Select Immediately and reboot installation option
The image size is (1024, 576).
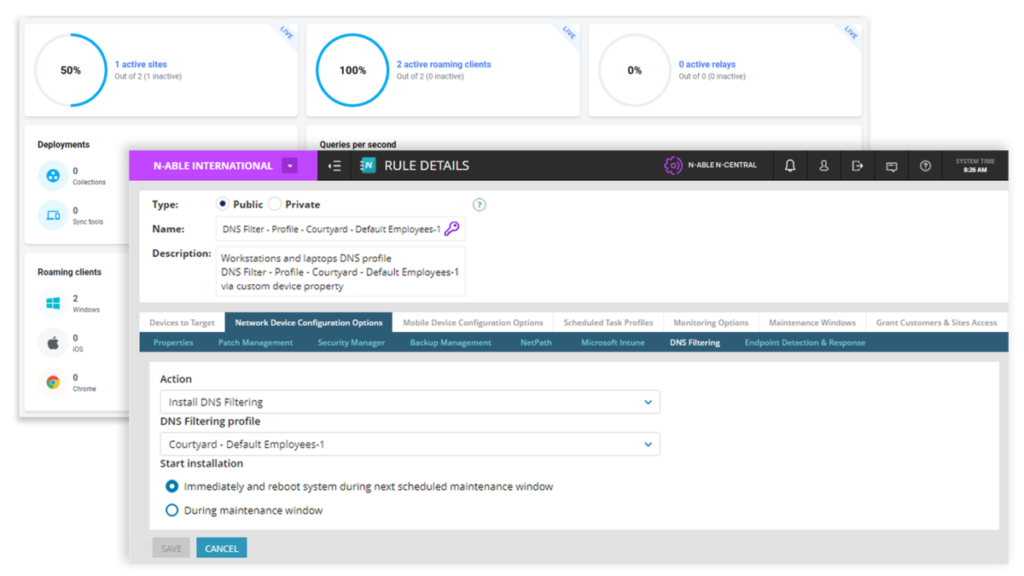coord(172,487)
